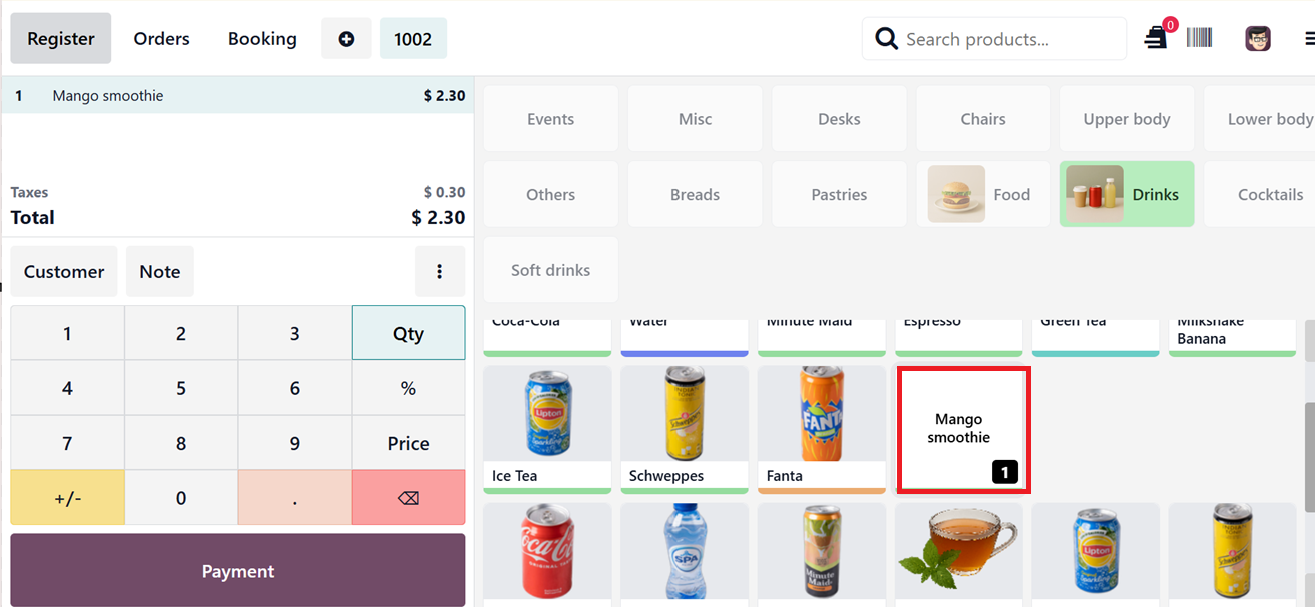Switch numpad to Price mode

point(408,443)
